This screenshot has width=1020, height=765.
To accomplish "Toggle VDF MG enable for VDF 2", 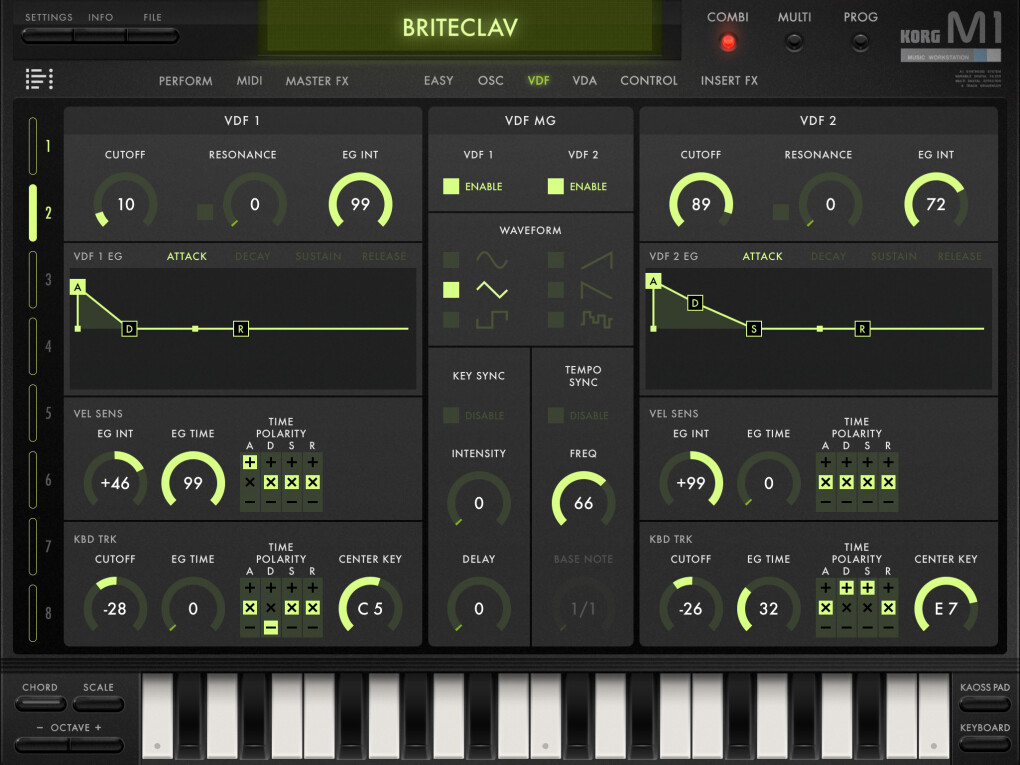I will [x=556, y=186].
